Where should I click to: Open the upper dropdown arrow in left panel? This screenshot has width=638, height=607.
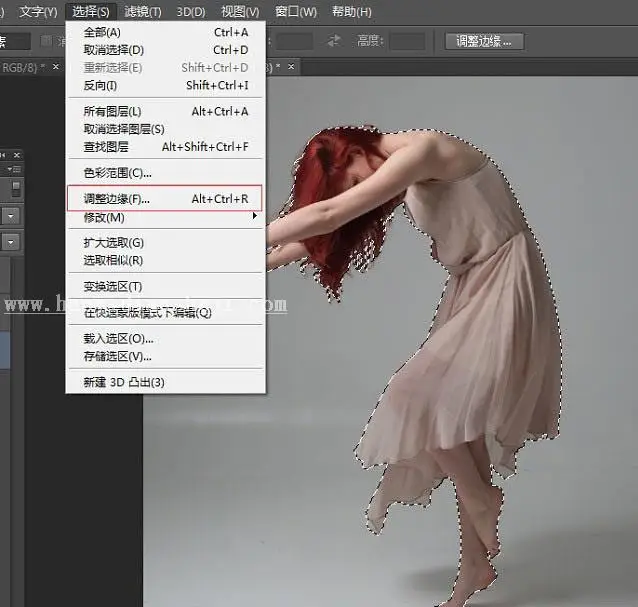pos(11,216)
